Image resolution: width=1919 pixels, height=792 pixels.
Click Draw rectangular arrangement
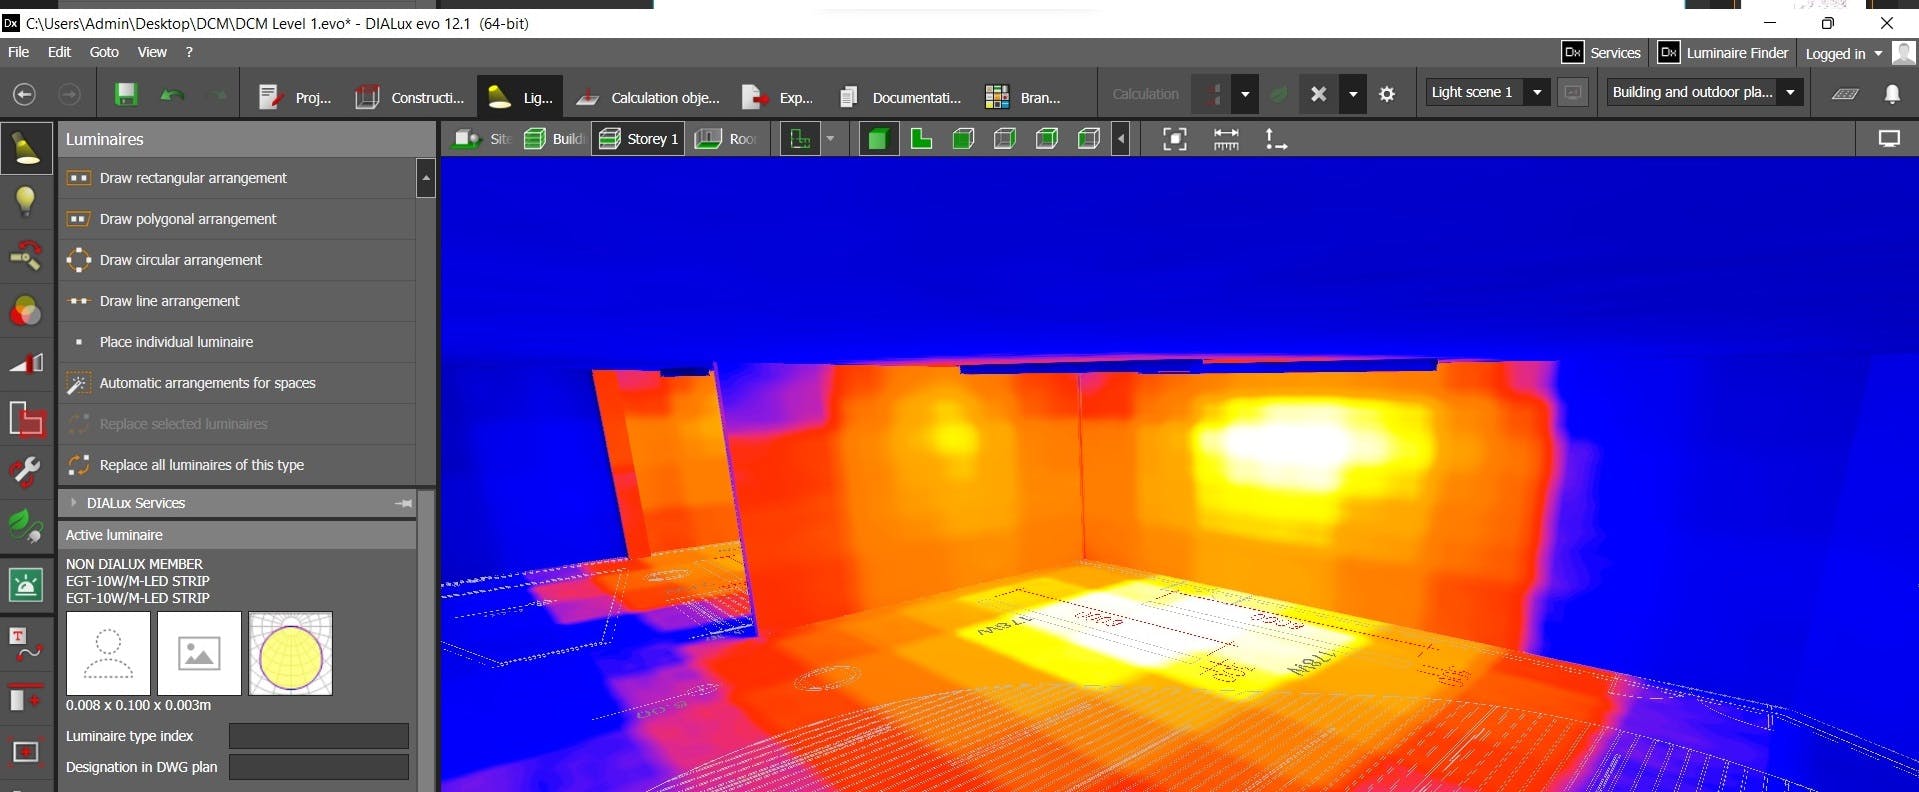[237, 178]
